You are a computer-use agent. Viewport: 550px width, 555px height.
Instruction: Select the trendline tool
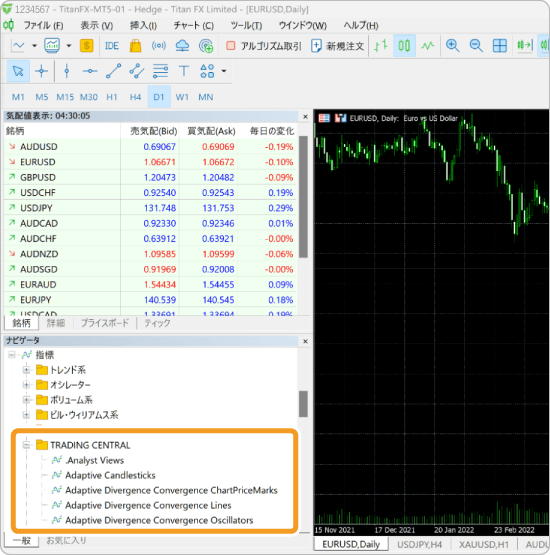point(114,71)
